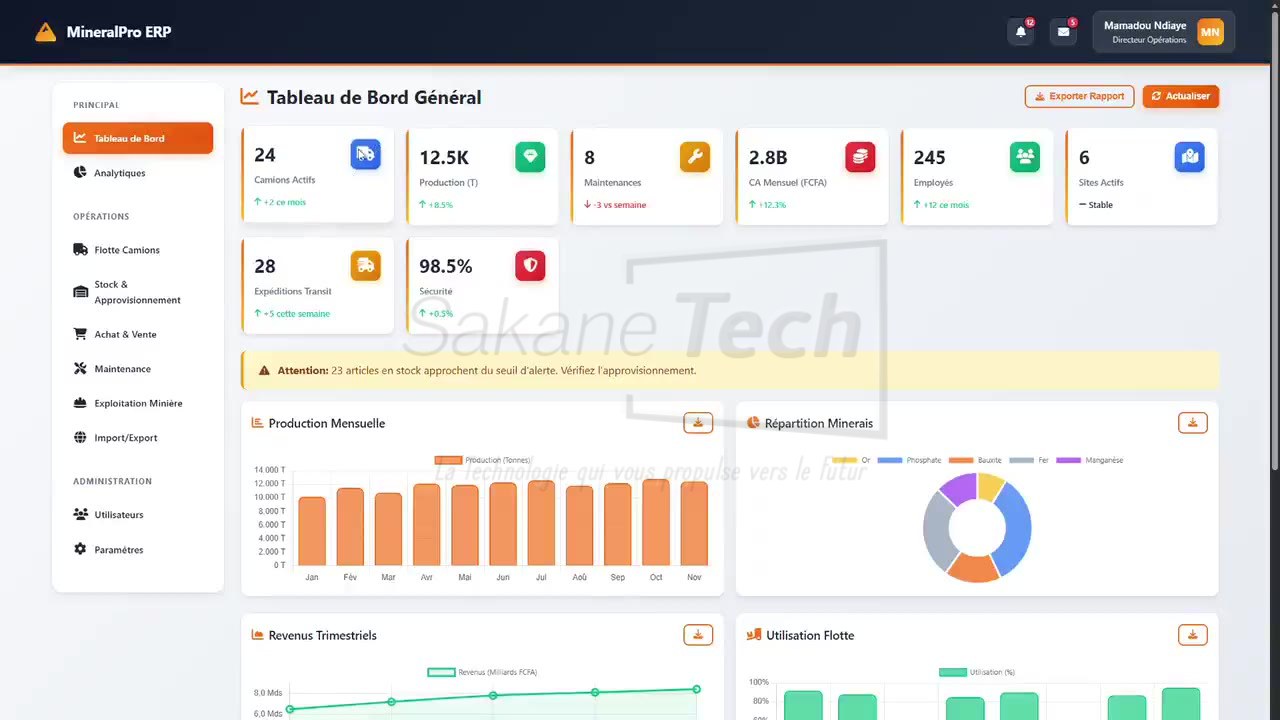This screenshot has height=720, width=1280.
Task: Toggle the Production (Tonnes) legend entry
Action: pyautogui.click(x=483, y=460)
